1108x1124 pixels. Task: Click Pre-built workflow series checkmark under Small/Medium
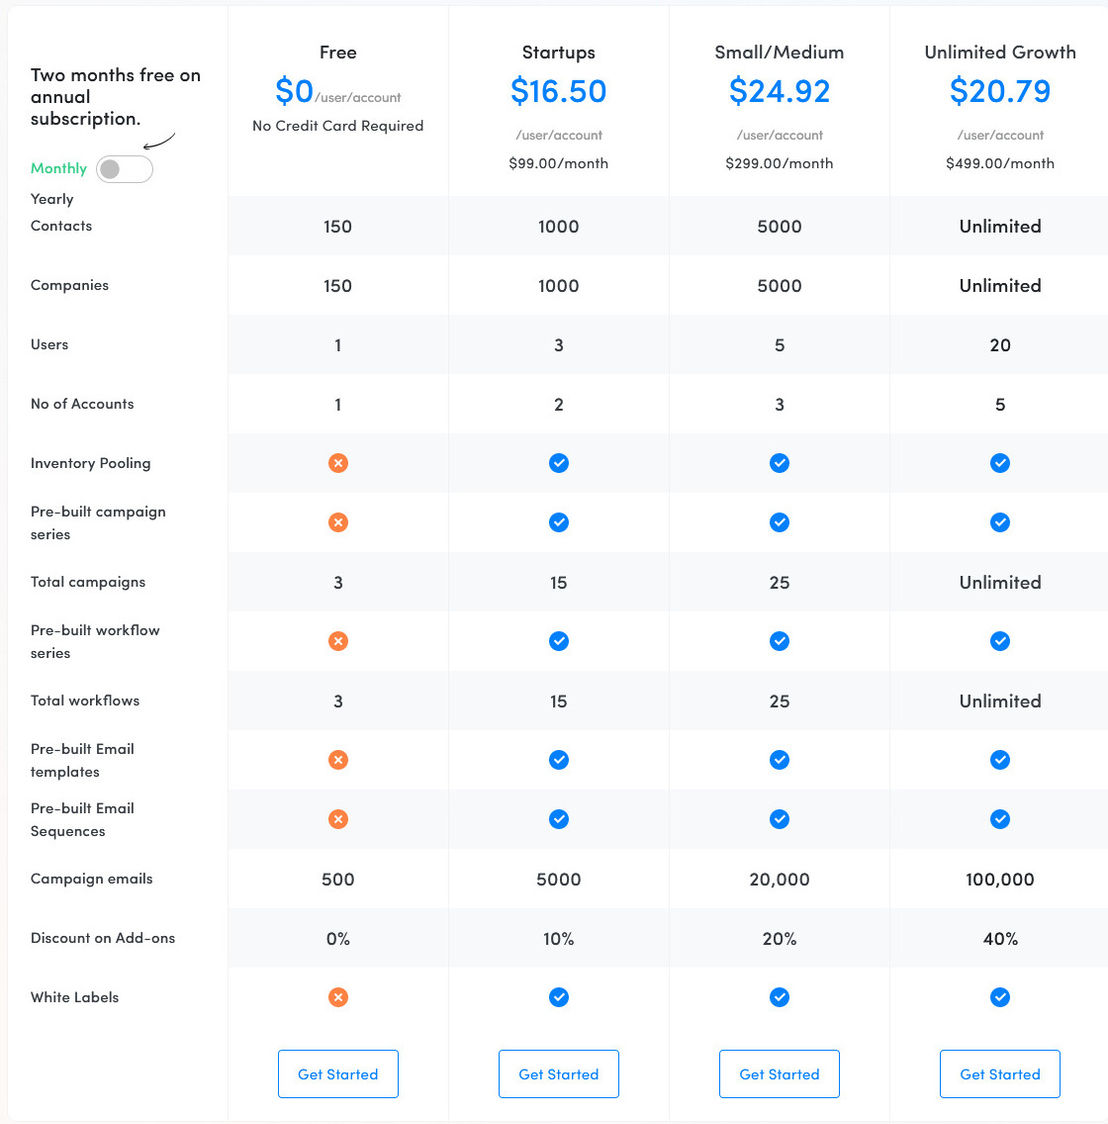pos(780,641)
